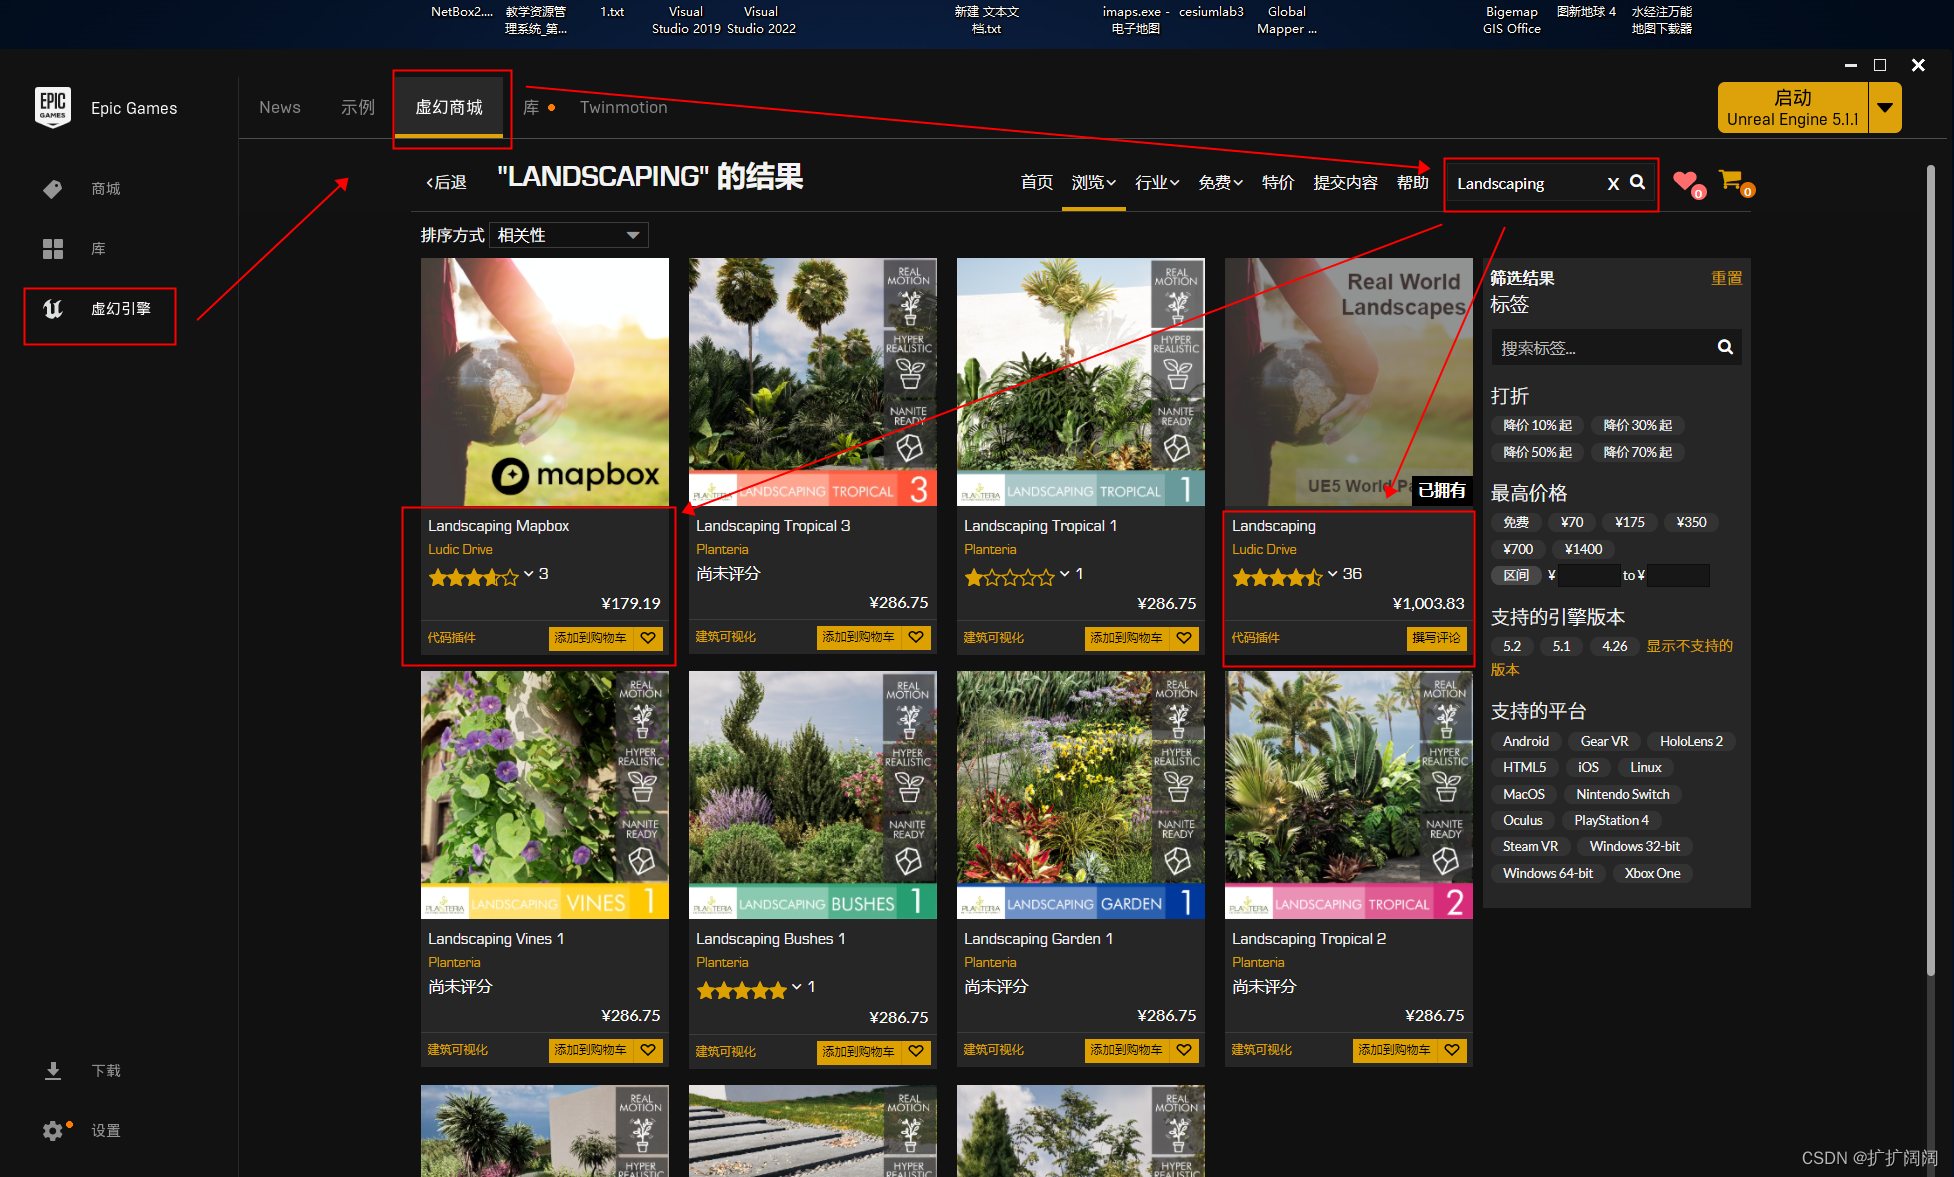Enable the 5.1 engine version filter
Screen dimensions: 1954x1177
(x=1561, y=646)
